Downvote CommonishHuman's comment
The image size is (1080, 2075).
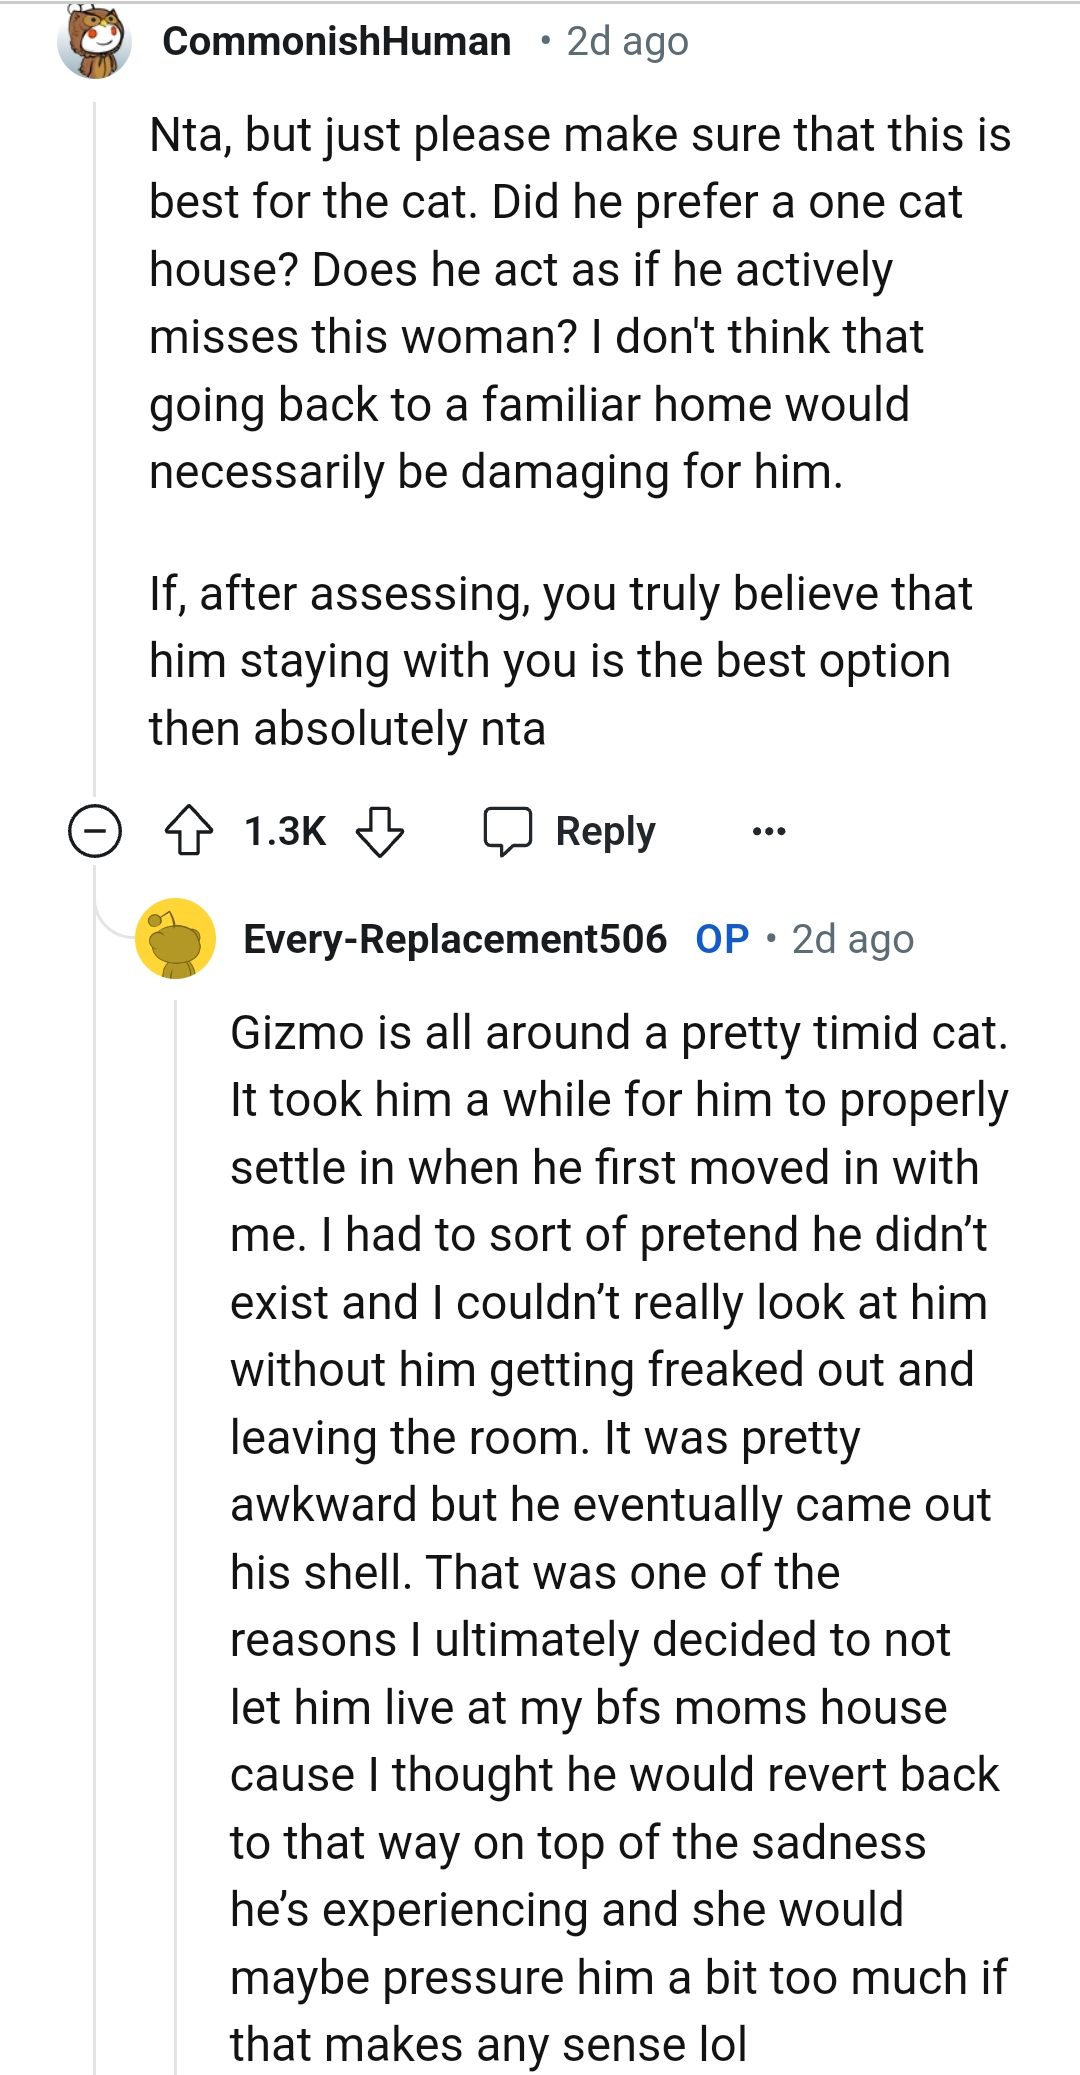coord(380,831)
